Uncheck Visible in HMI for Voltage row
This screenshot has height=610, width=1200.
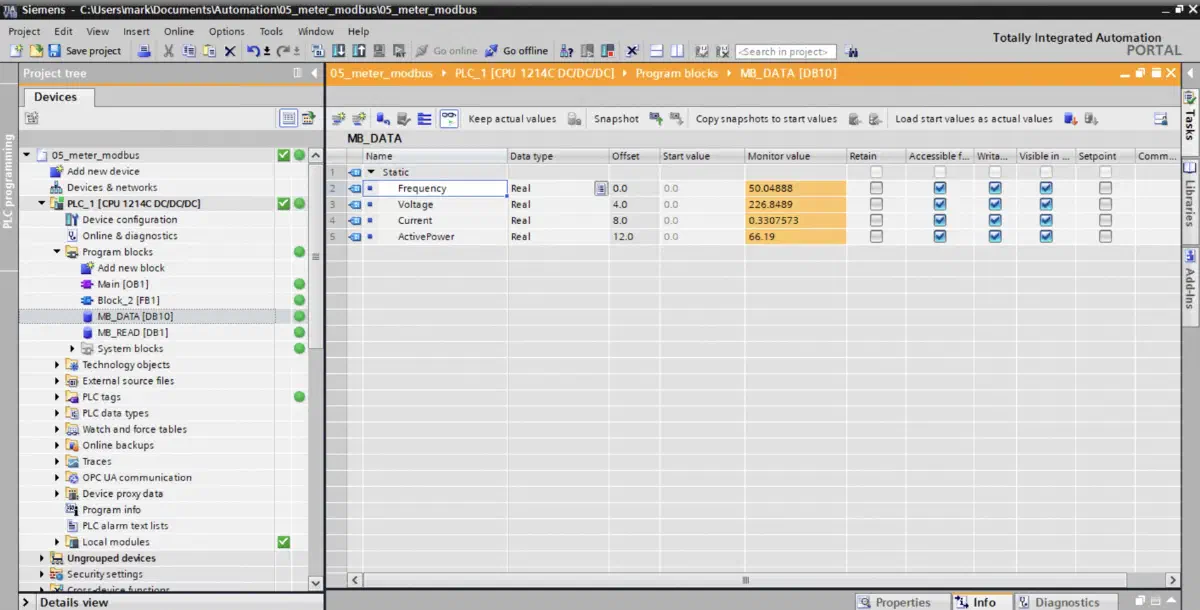coord(1046,204)
